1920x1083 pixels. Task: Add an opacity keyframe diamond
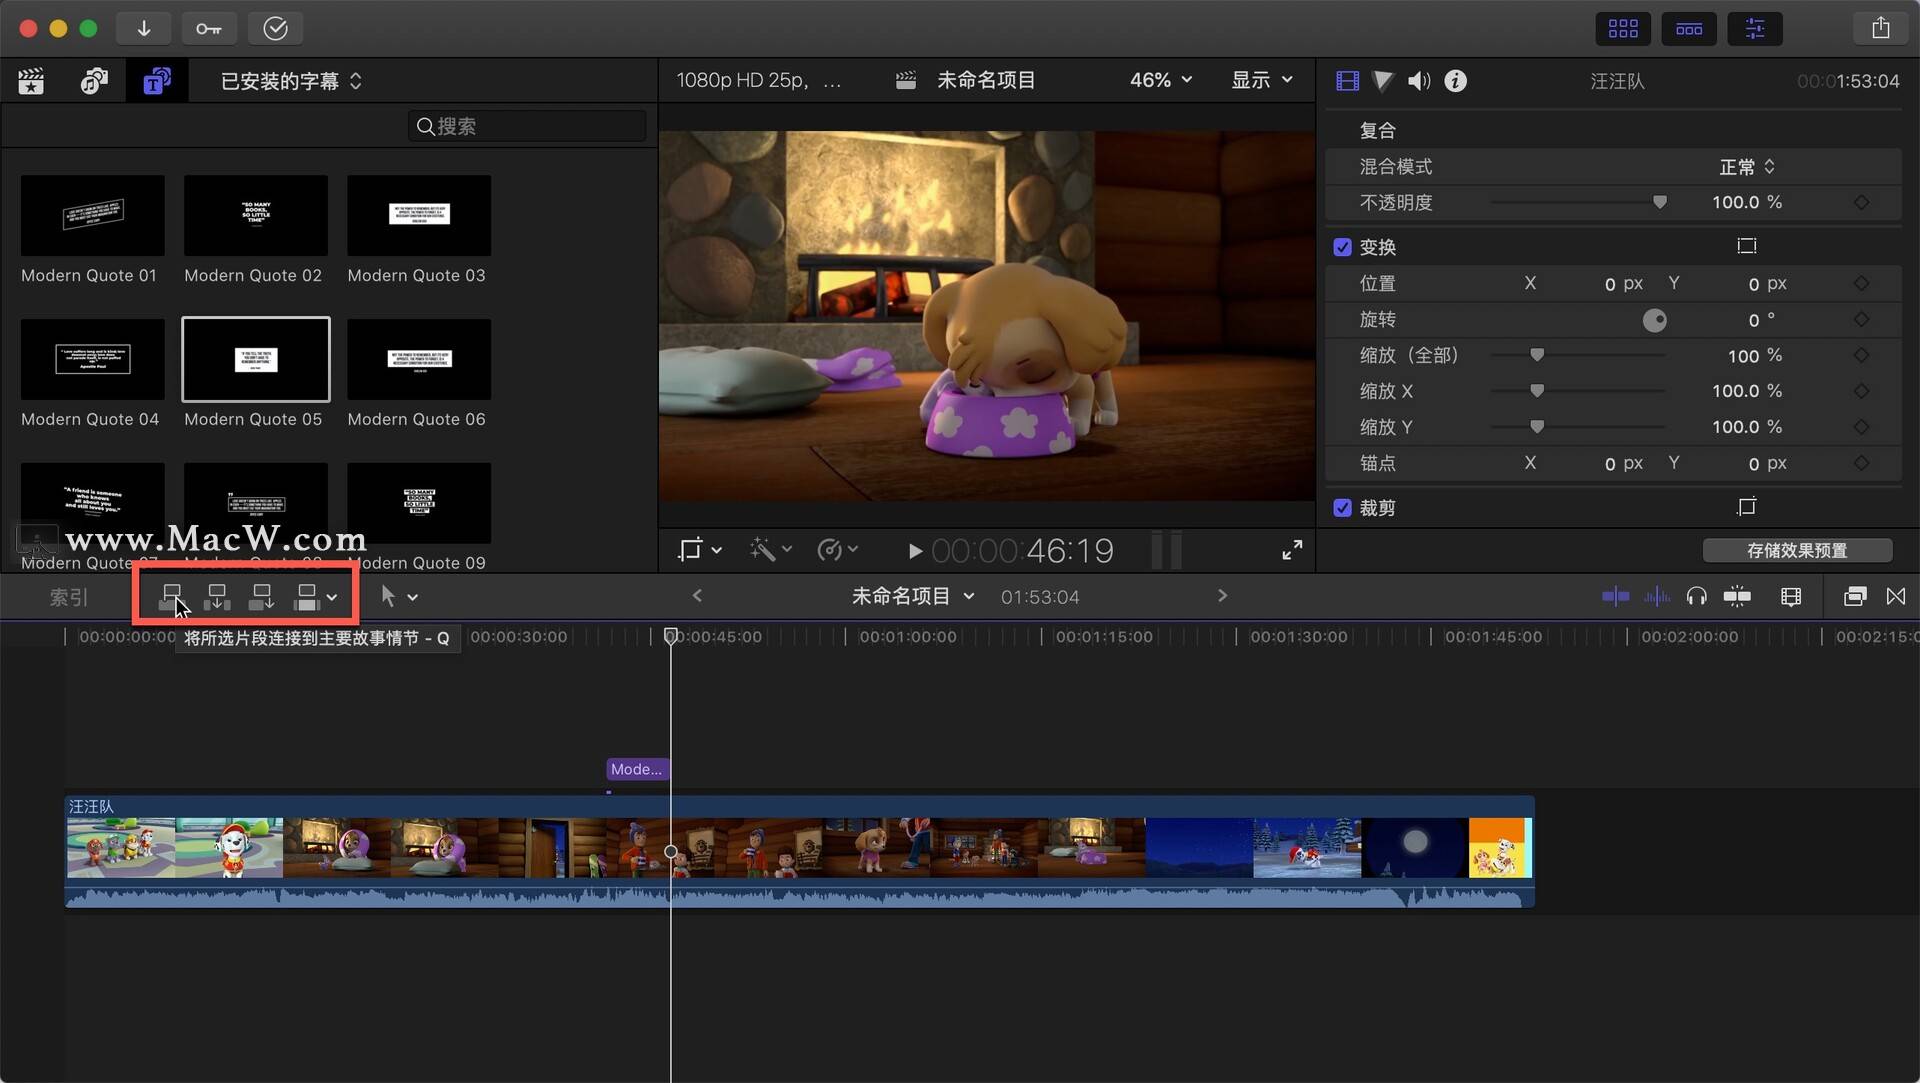coord(1861,202)
